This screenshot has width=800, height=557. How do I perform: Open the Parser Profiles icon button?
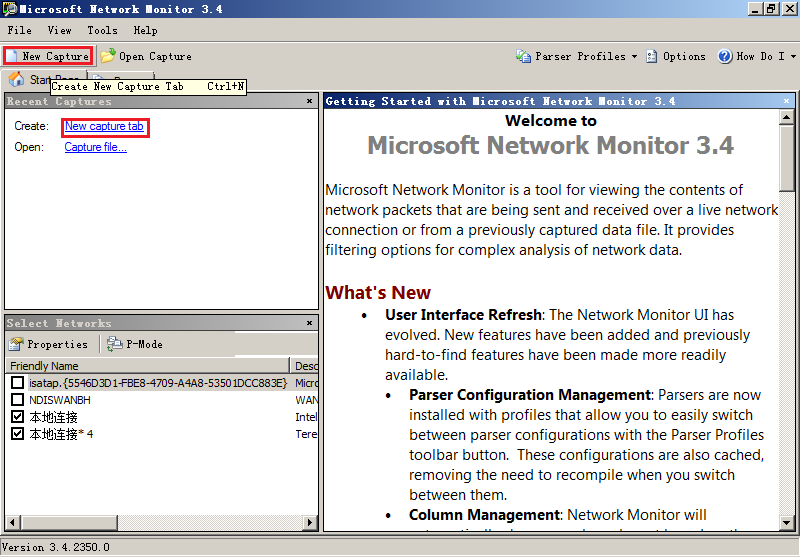point(523,56)
